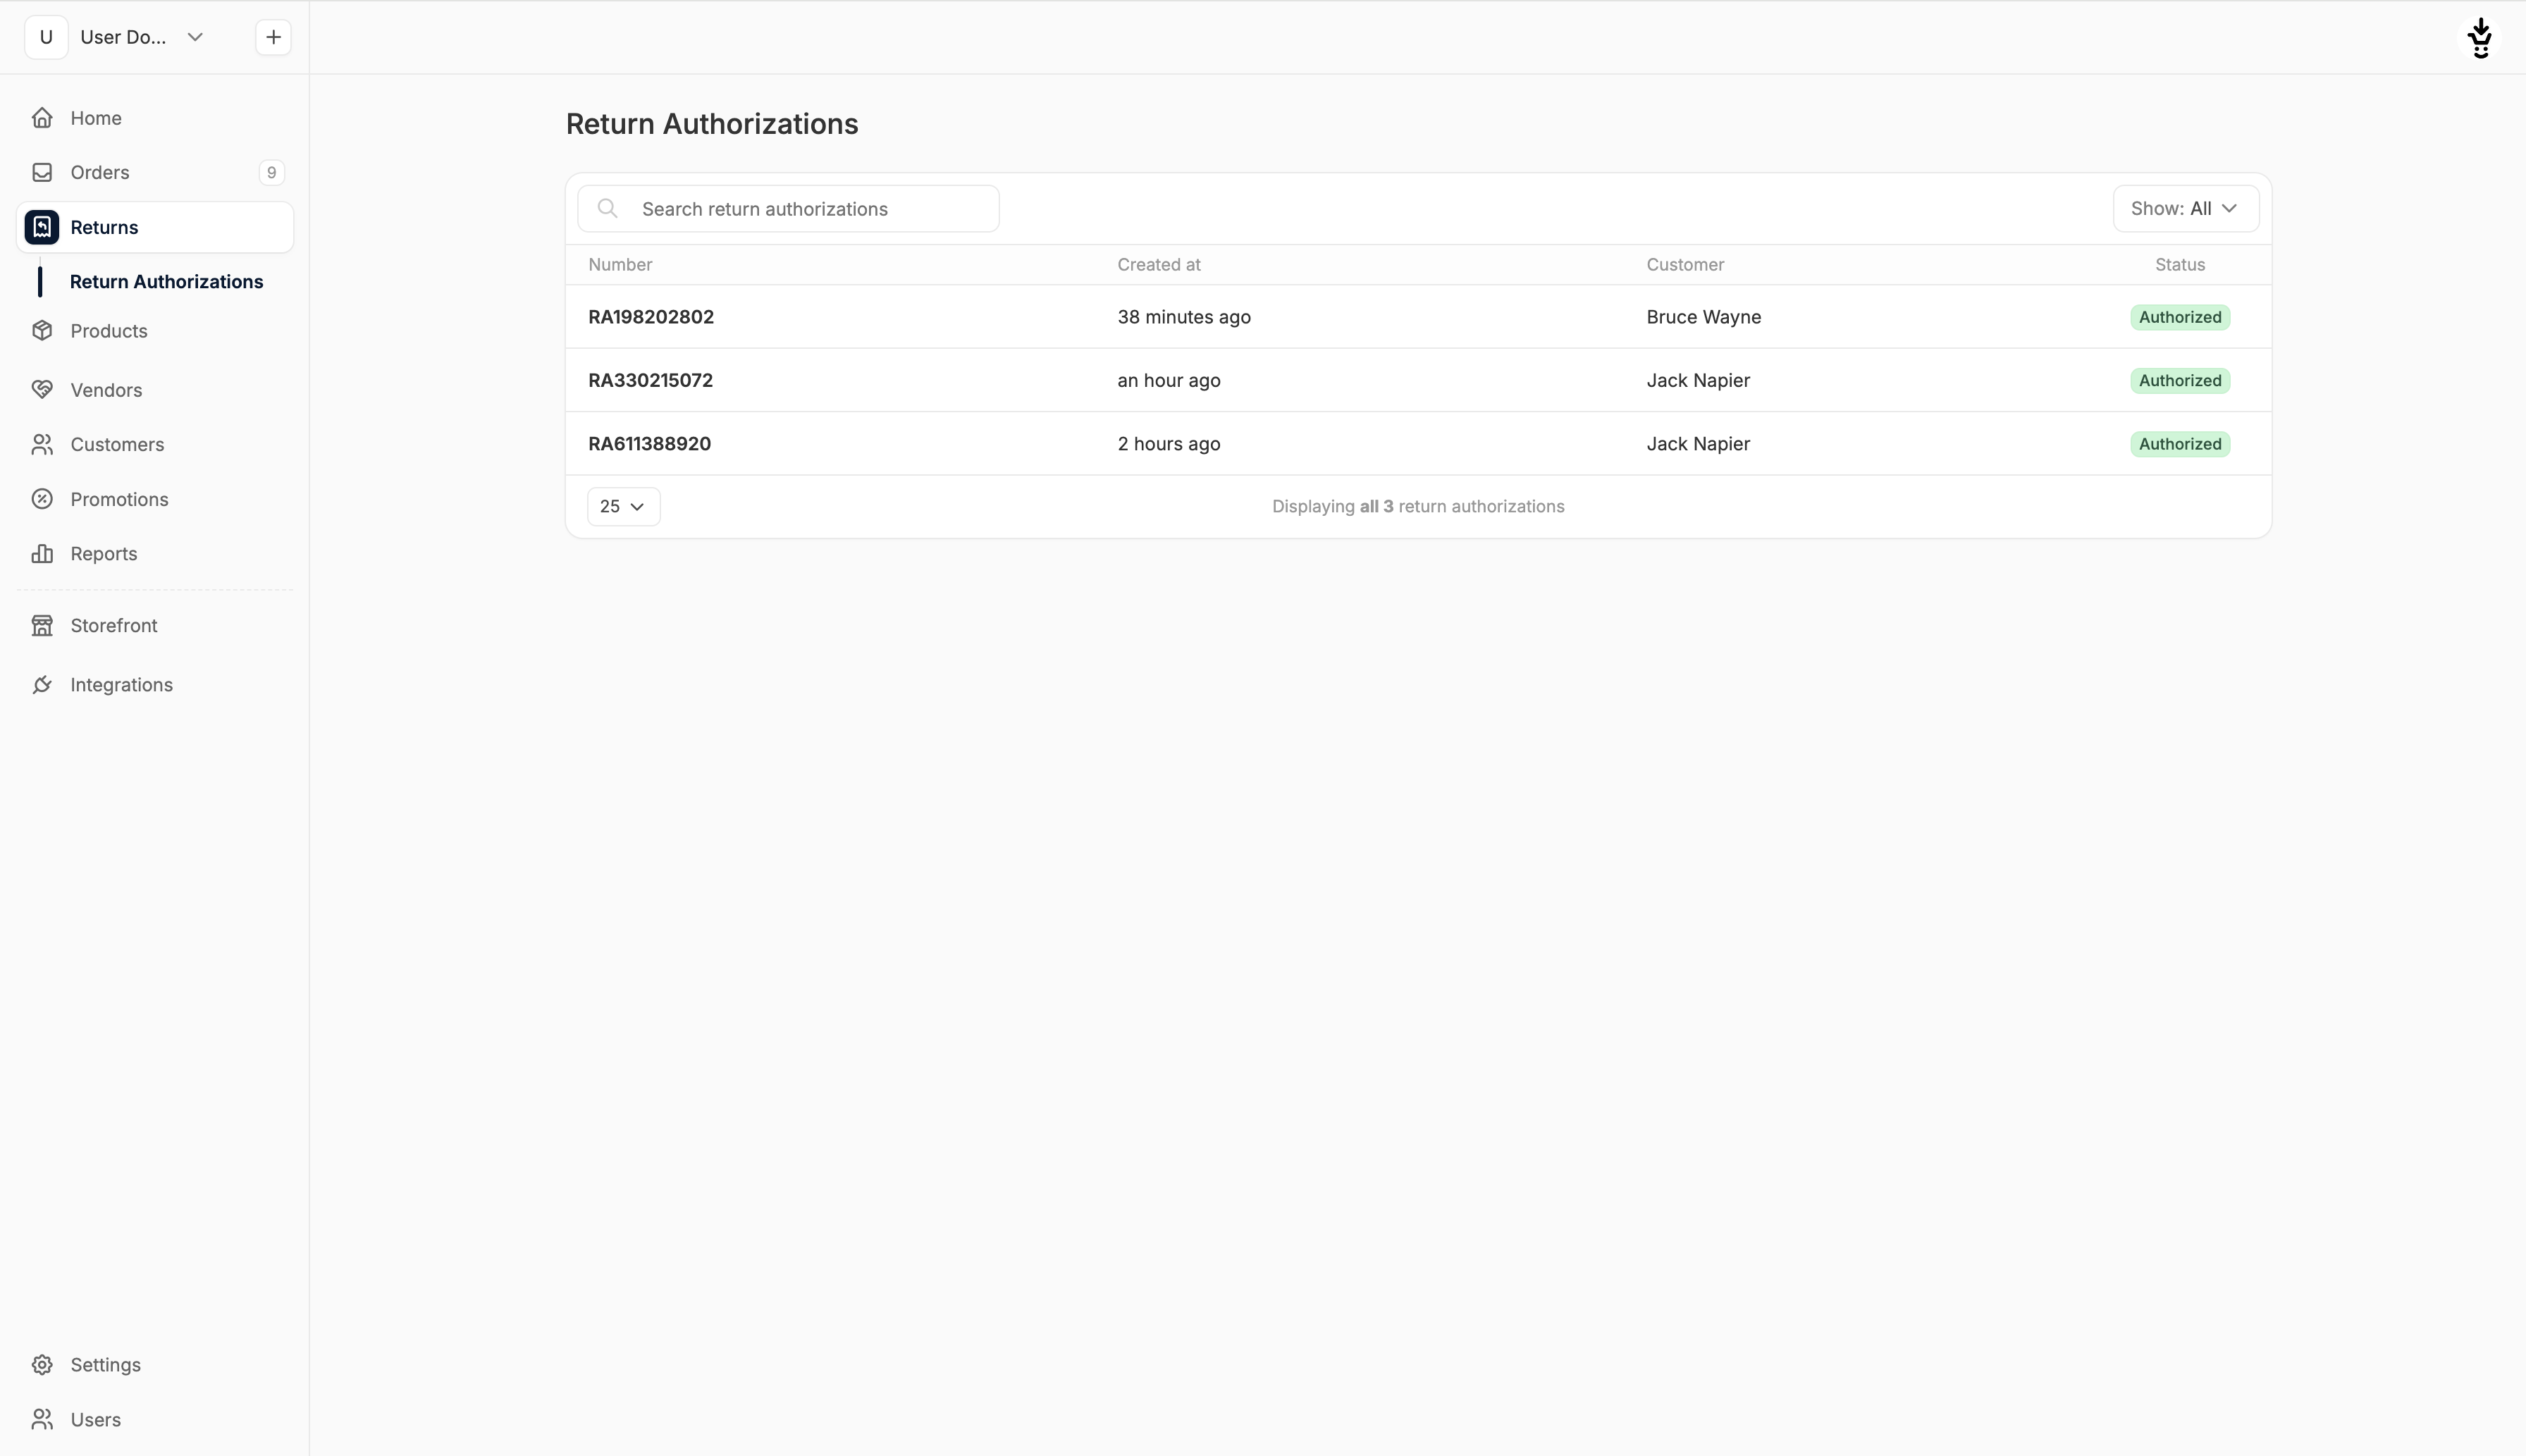Click Authorized badge for RA330215072

(x=2179, y=381)
